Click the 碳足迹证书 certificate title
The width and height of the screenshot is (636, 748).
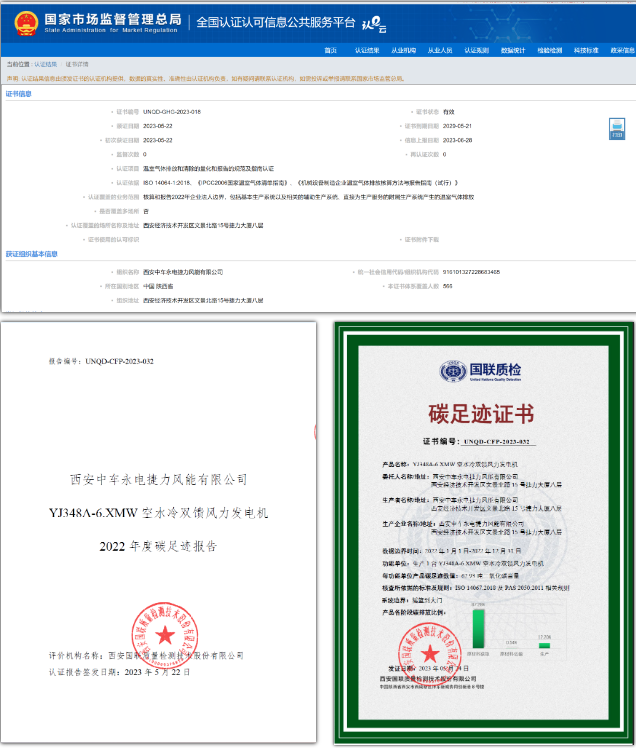(481, 413)
